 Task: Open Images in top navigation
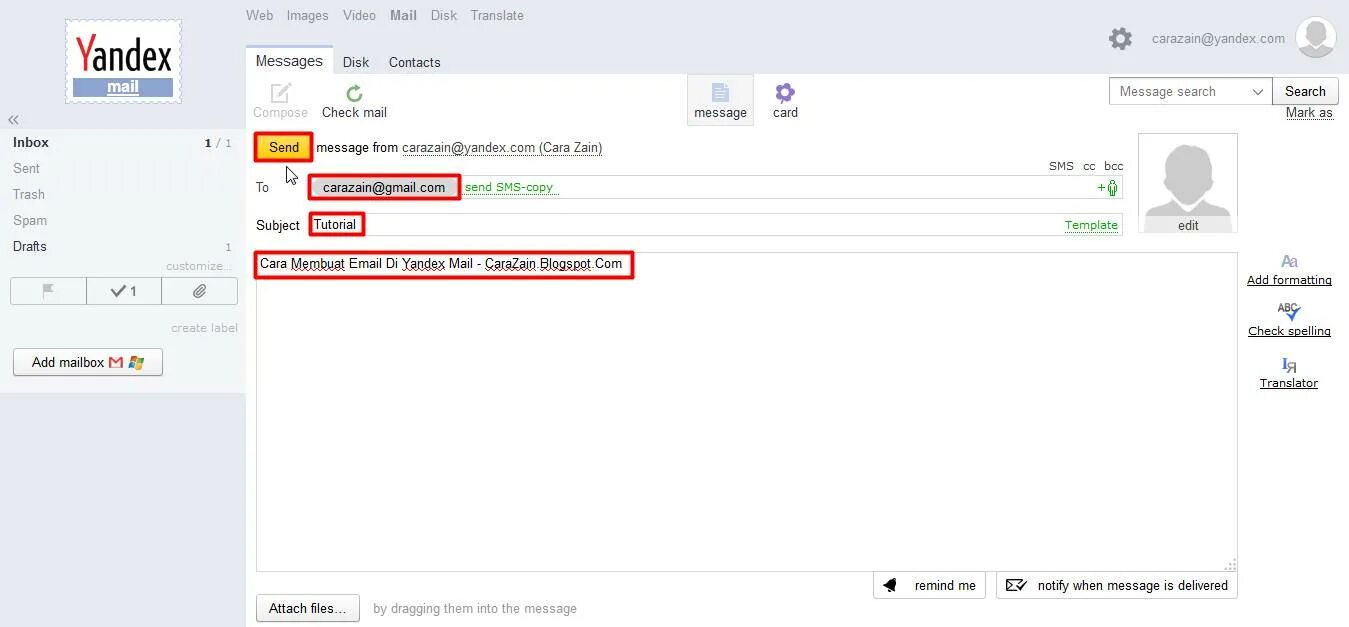point(307,15)
